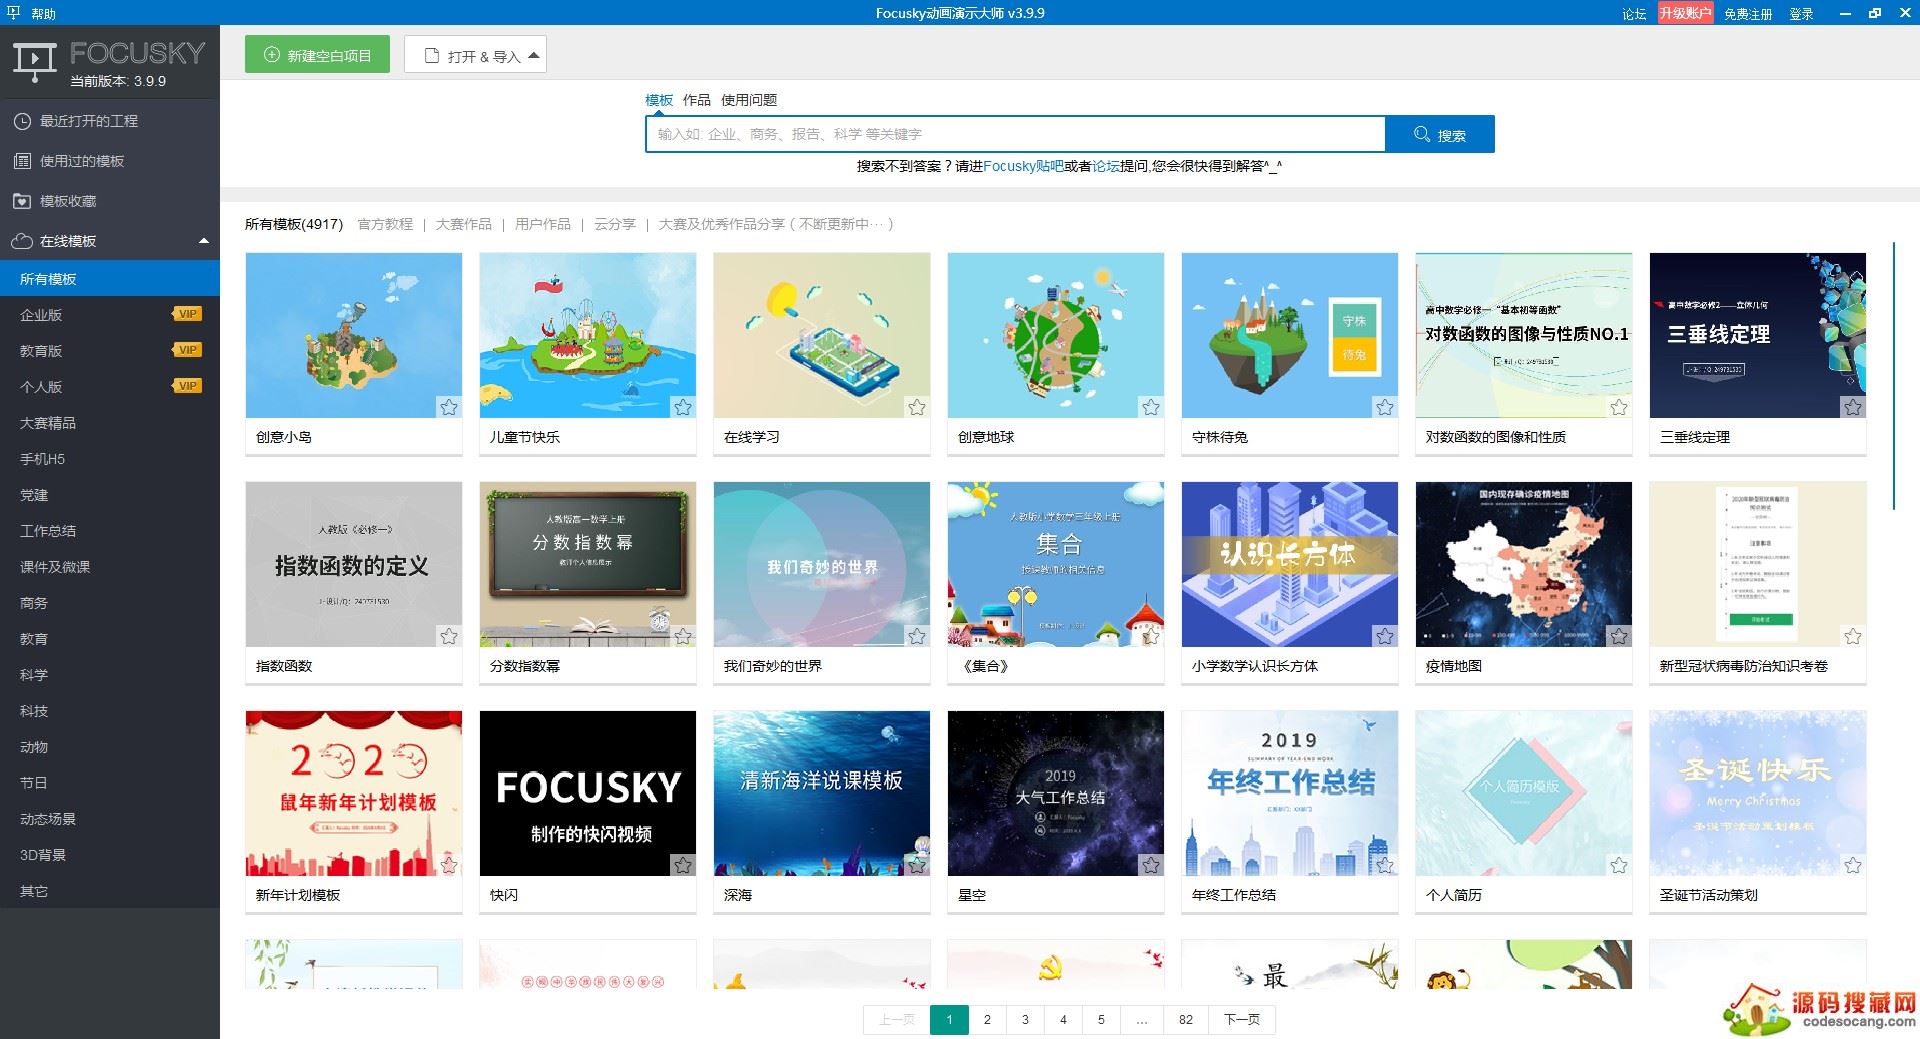Click the pin icon in the title bar

pos(13,13)
